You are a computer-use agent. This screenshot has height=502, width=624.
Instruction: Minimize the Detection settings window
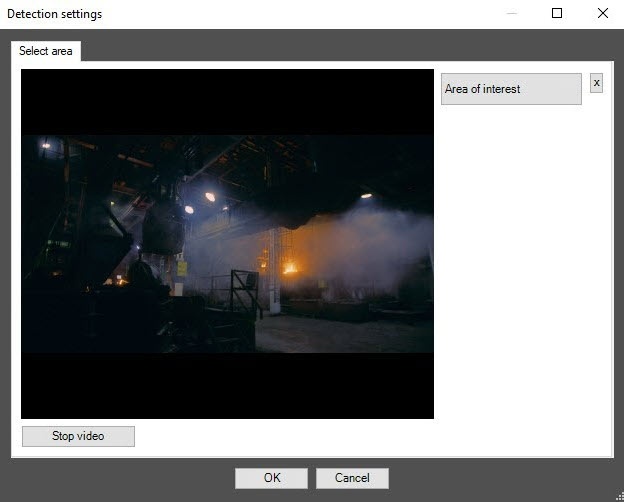click(512, 14)
